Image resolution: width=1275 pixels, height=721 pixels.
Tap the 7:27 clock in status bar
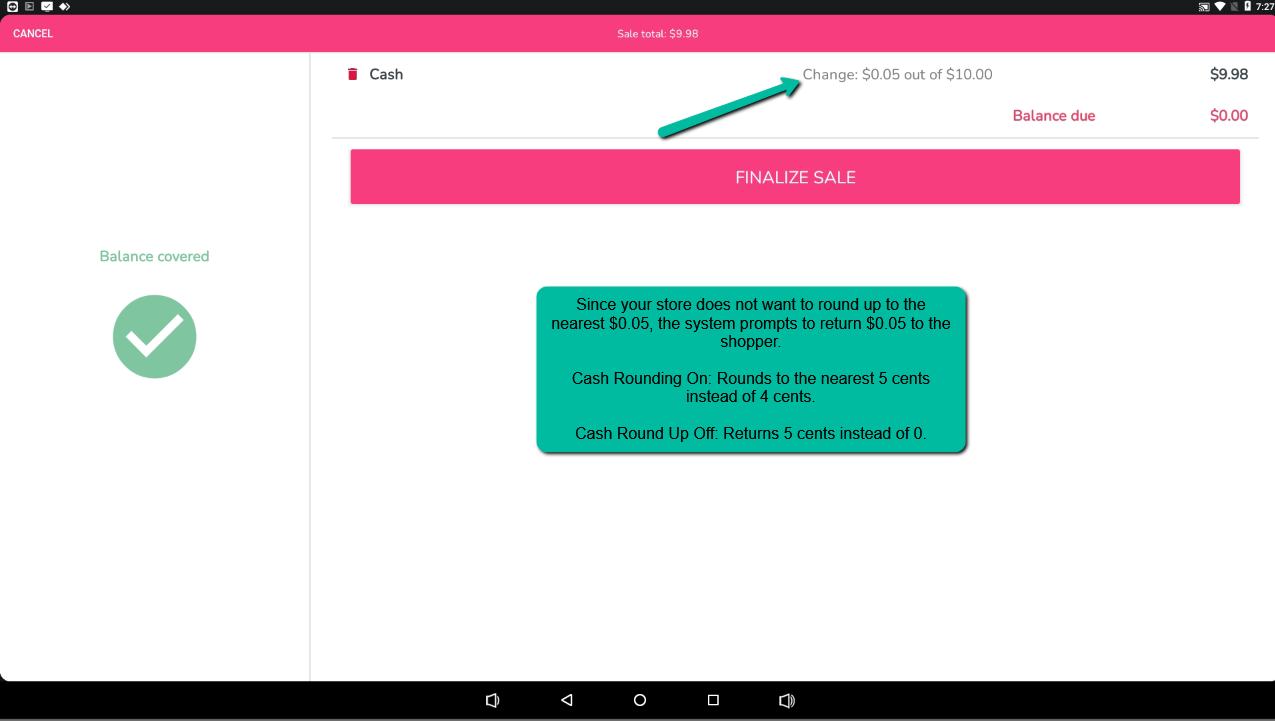(x=1265, y=7)
